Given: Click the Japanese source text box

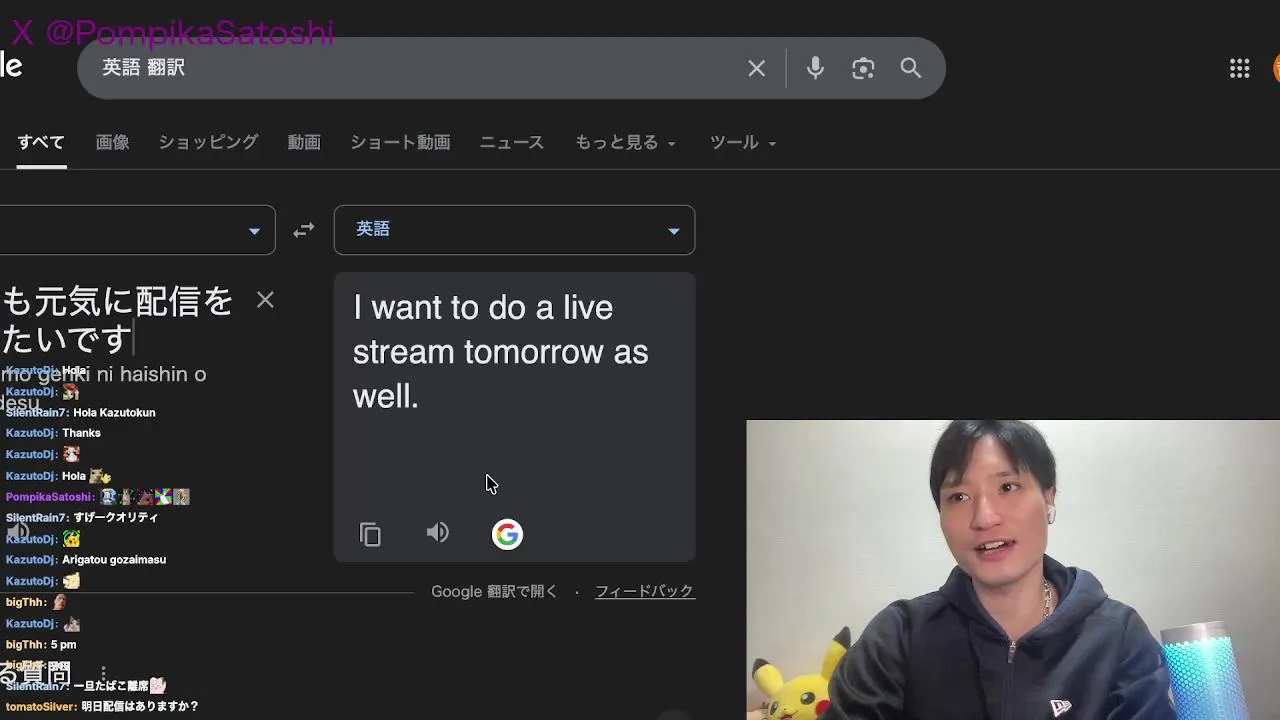Looking at the screenshot, I should (x=120, y=319).
